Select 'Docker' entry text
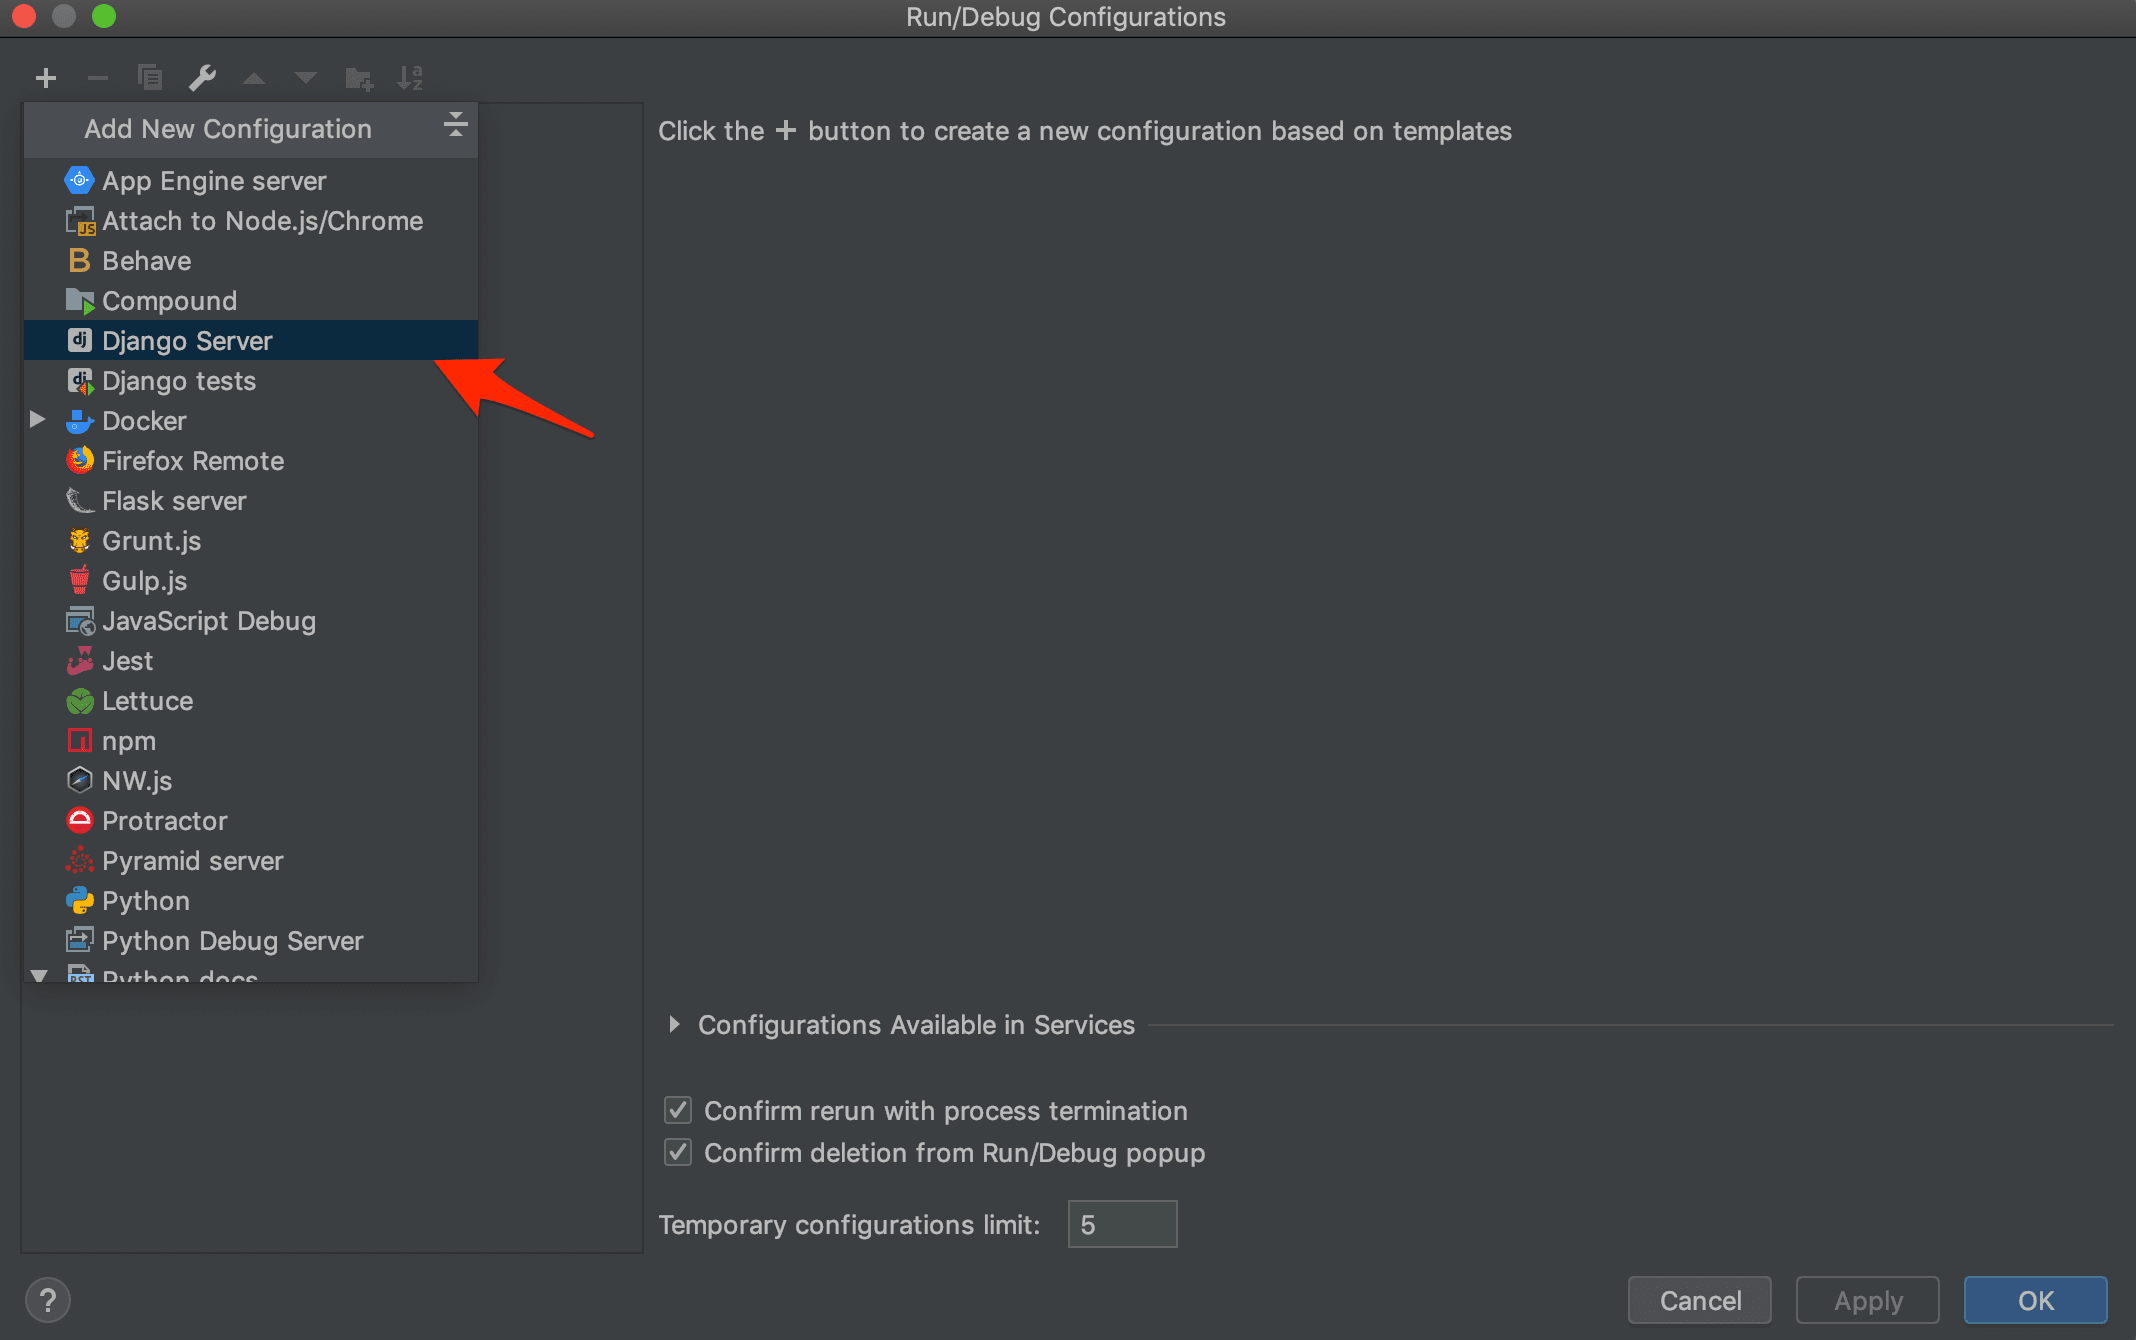 (x=144, y=421)
